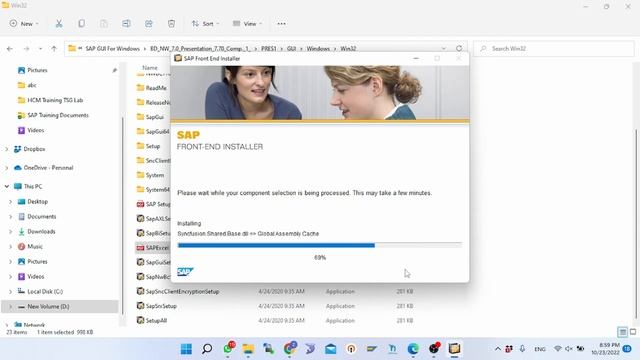This screenshot has height=360, width=640.
Task: Open Desktop in the navigation pane
Action: [38, 202]
